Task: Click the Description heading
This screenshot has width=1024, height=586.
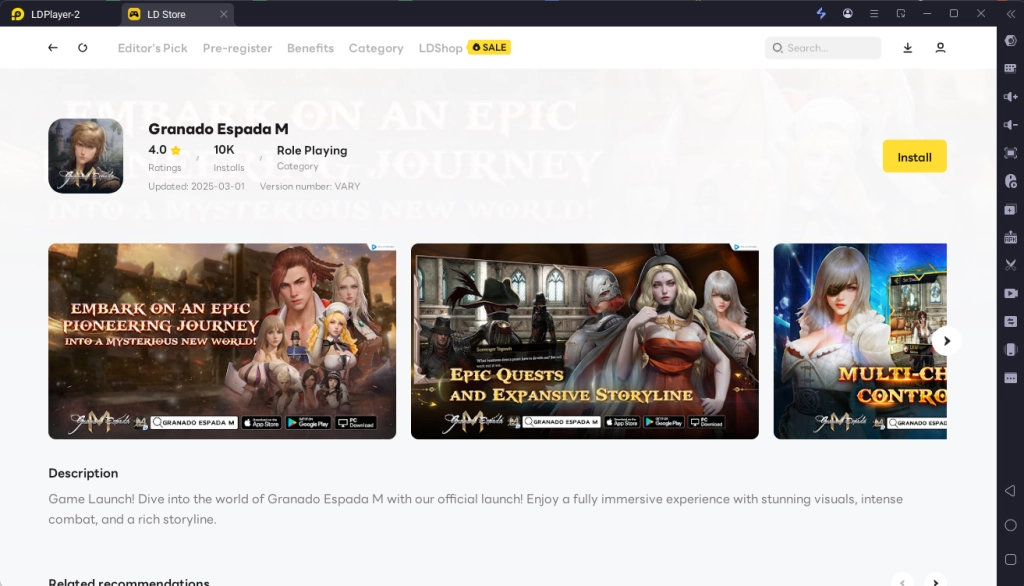Action: pos(83,473)
